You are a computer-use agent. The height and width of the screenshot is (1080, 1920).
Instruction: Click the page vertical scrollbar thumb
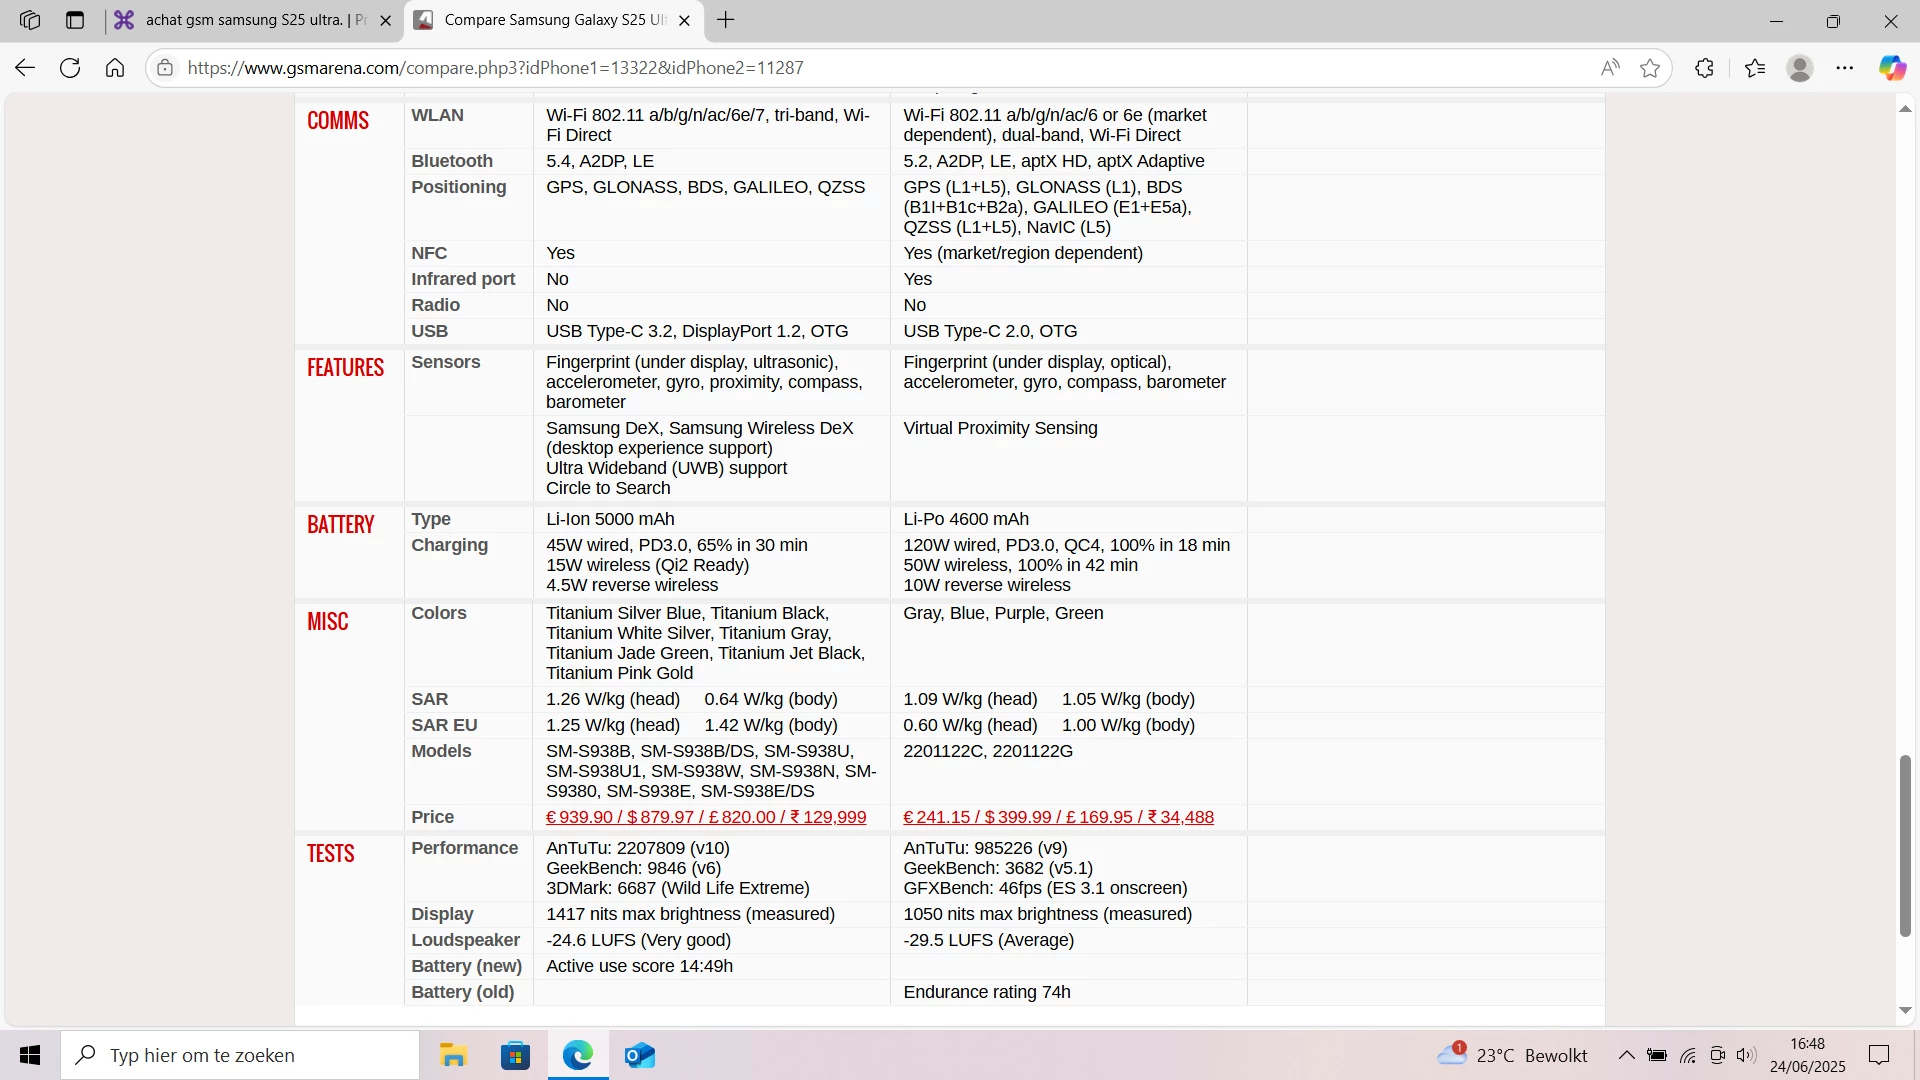tap(1905, 846)
